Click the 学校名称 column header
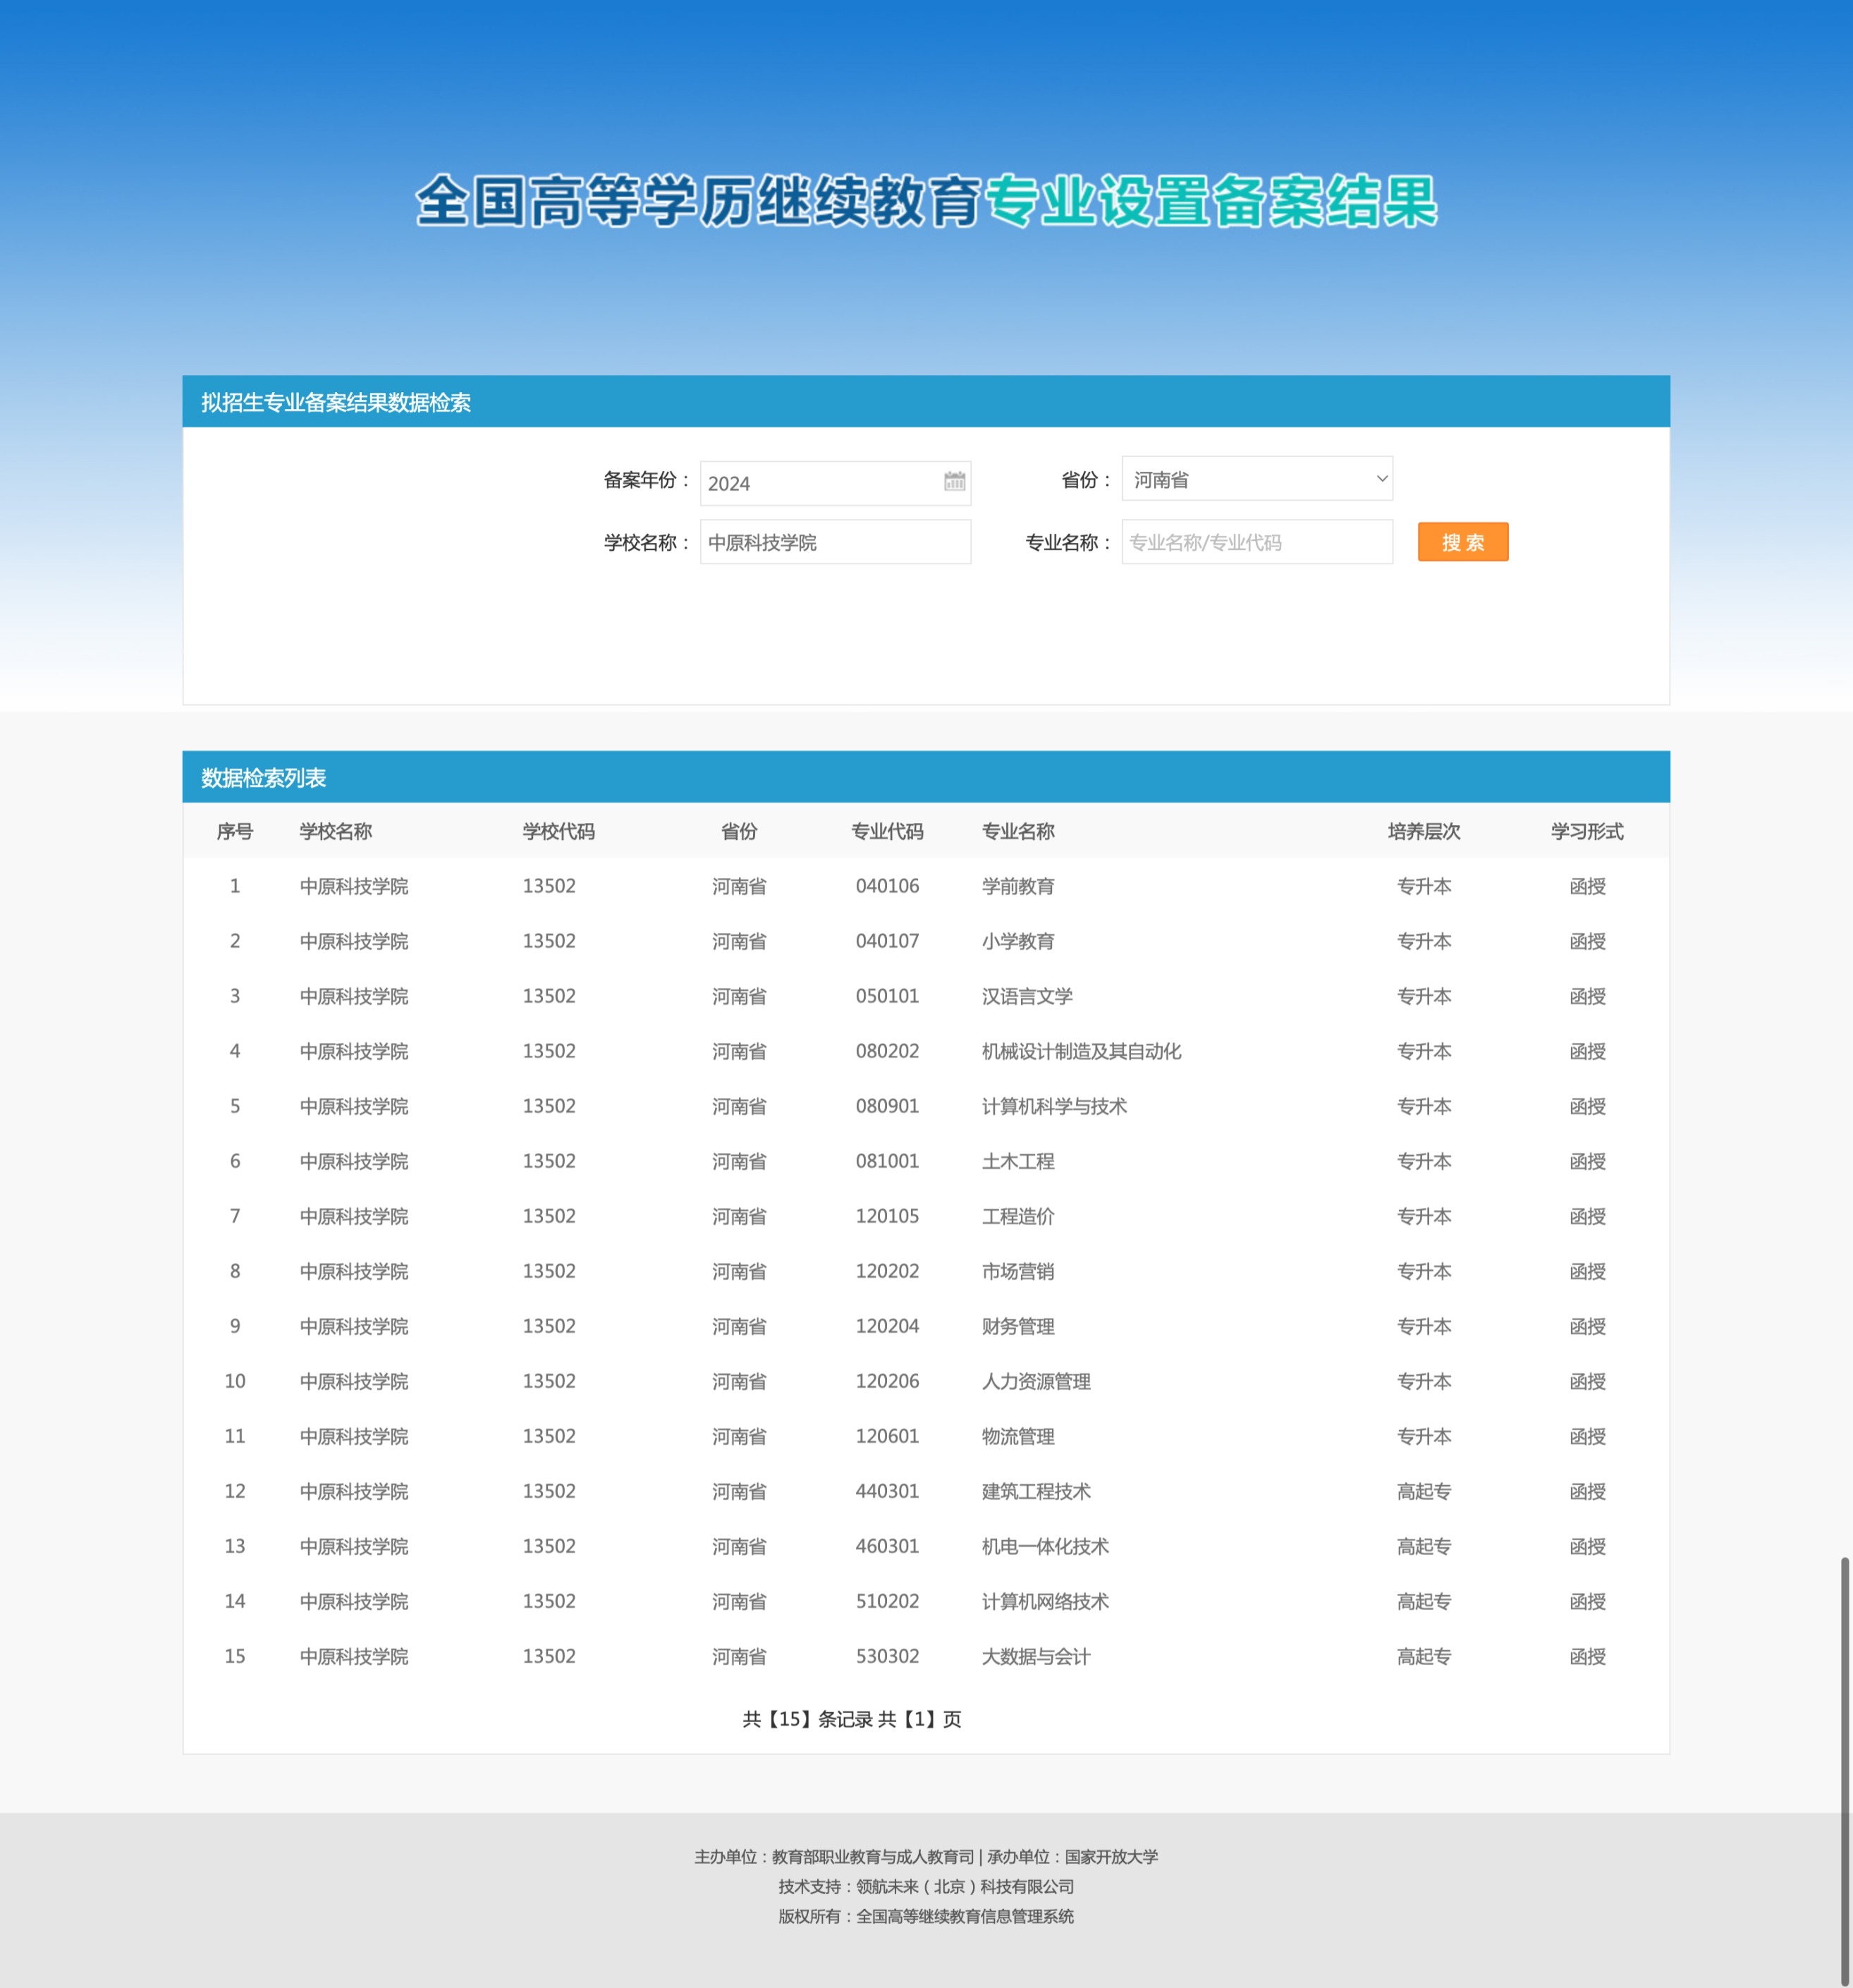The width and height of the screenshot is (1853, 1988). tap(336, 832)
